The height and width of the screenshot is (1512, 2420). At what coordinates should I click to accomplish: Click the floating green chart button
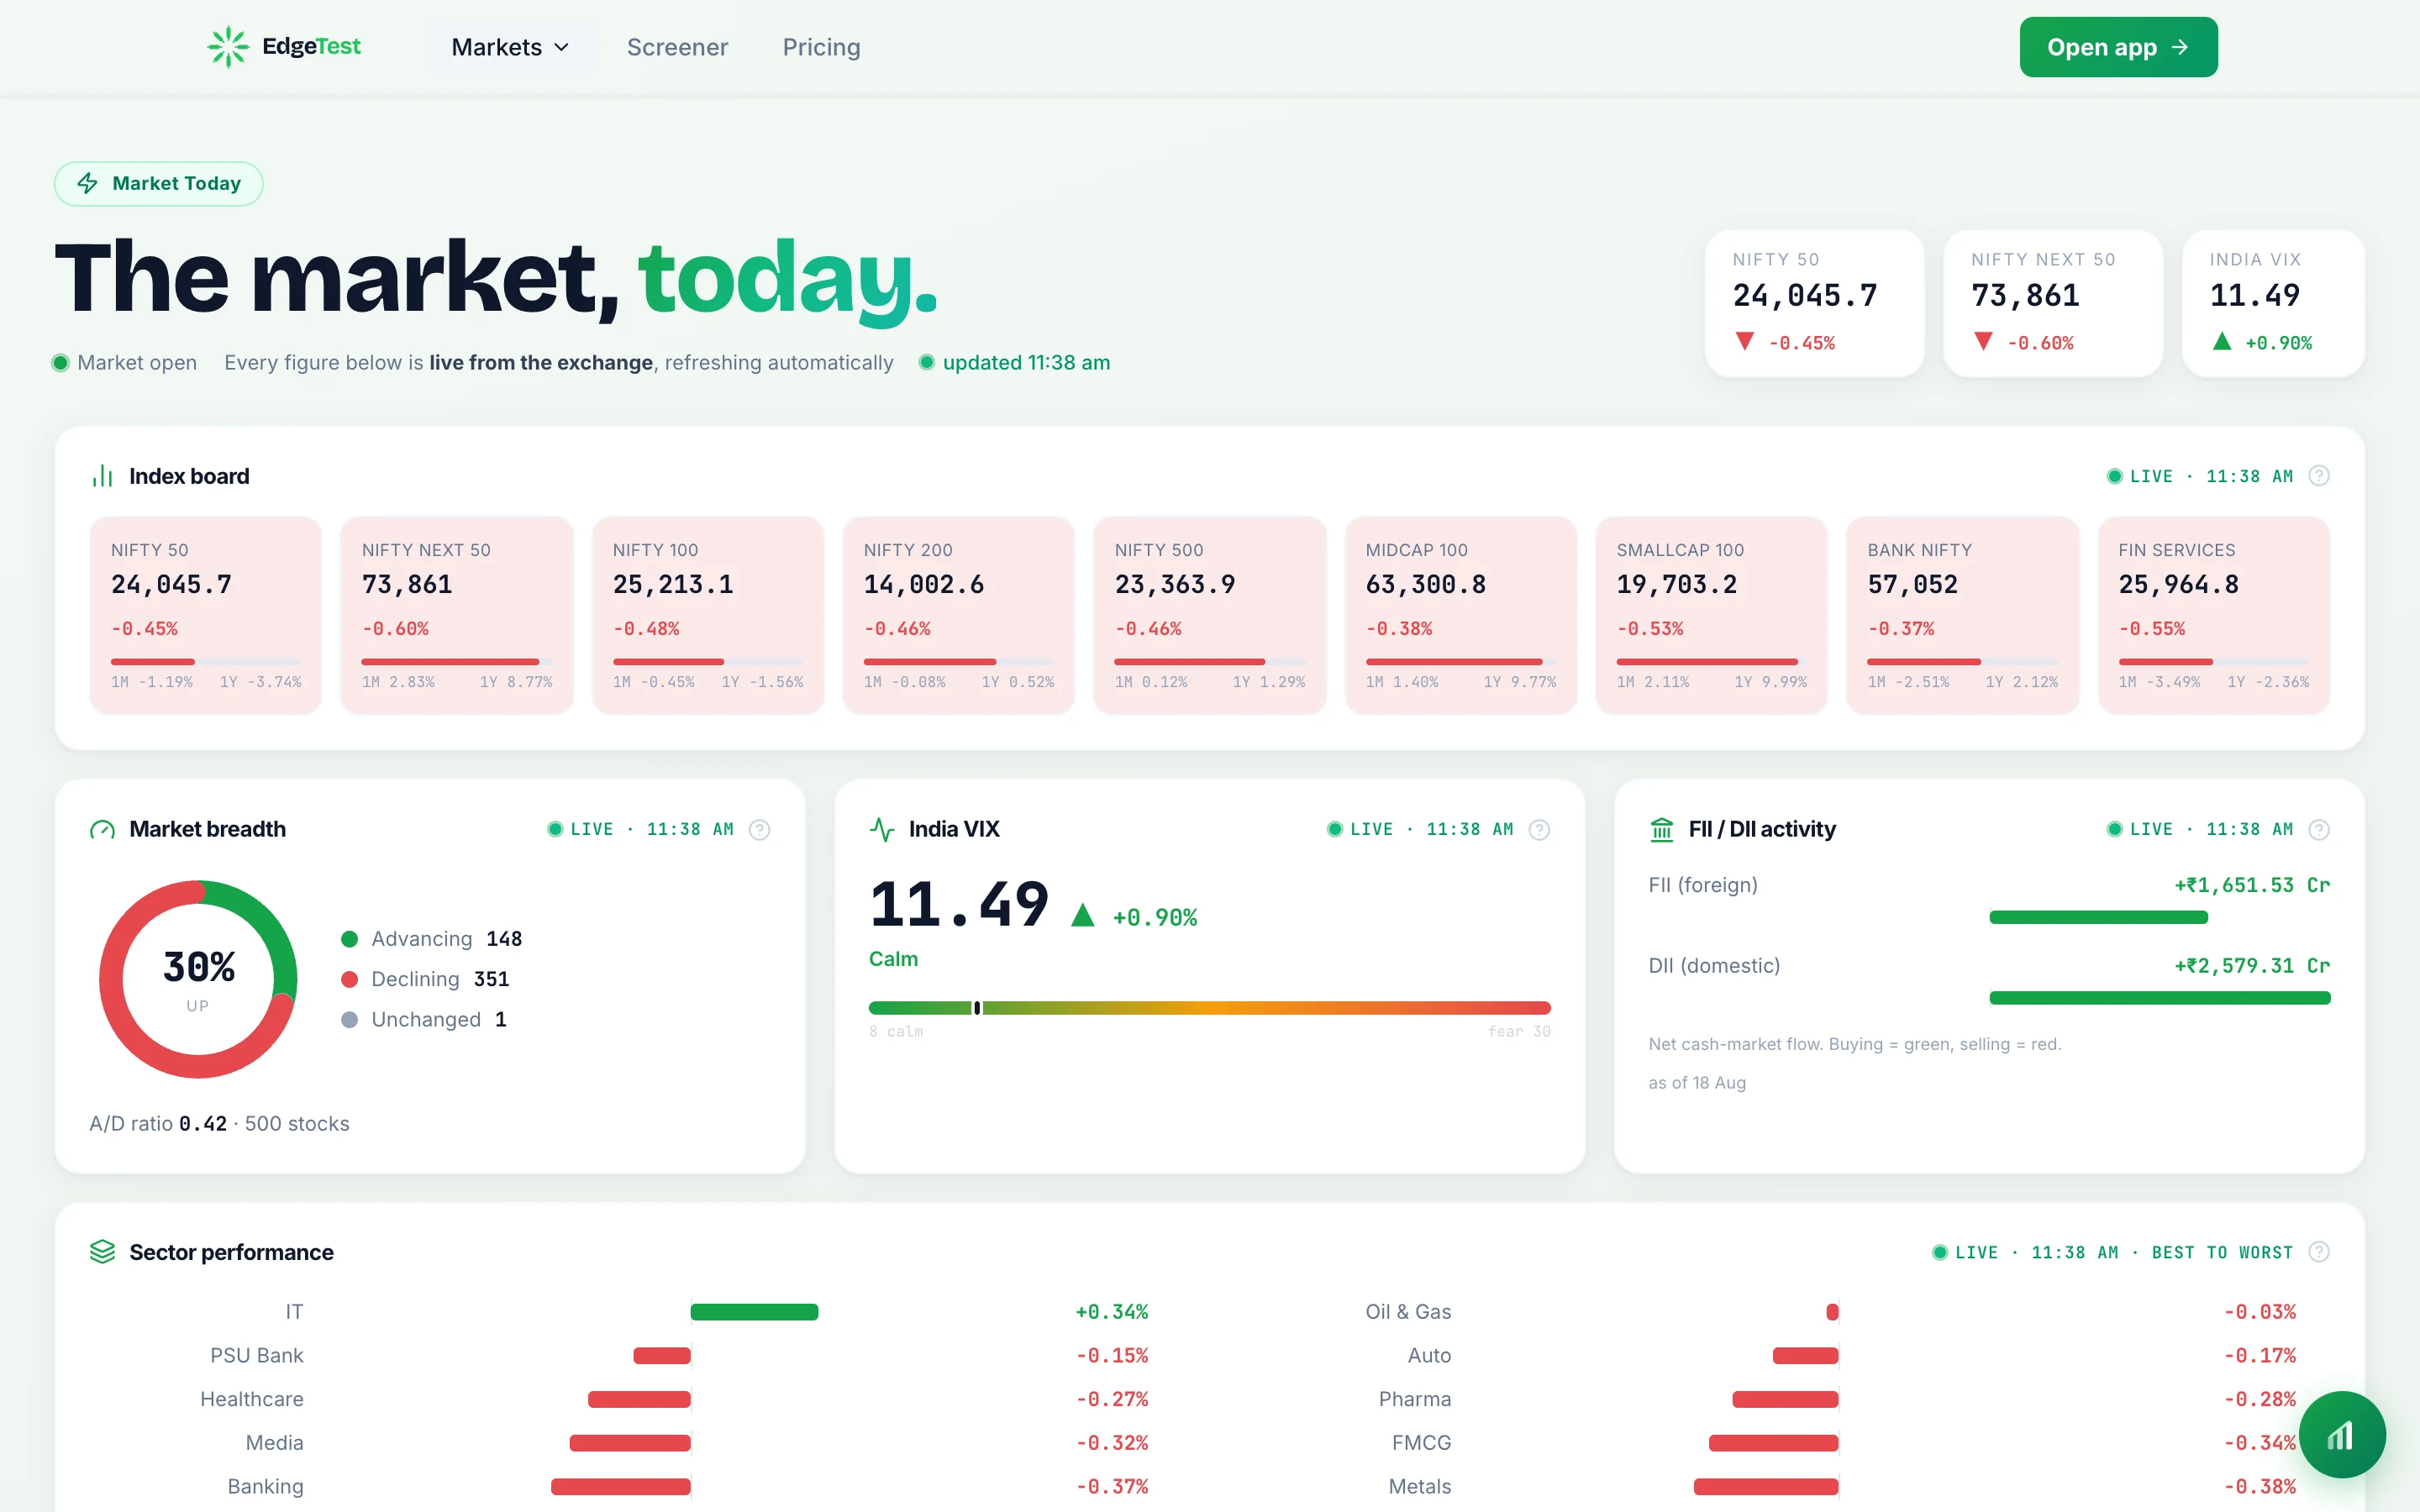pos(2342,1435)
